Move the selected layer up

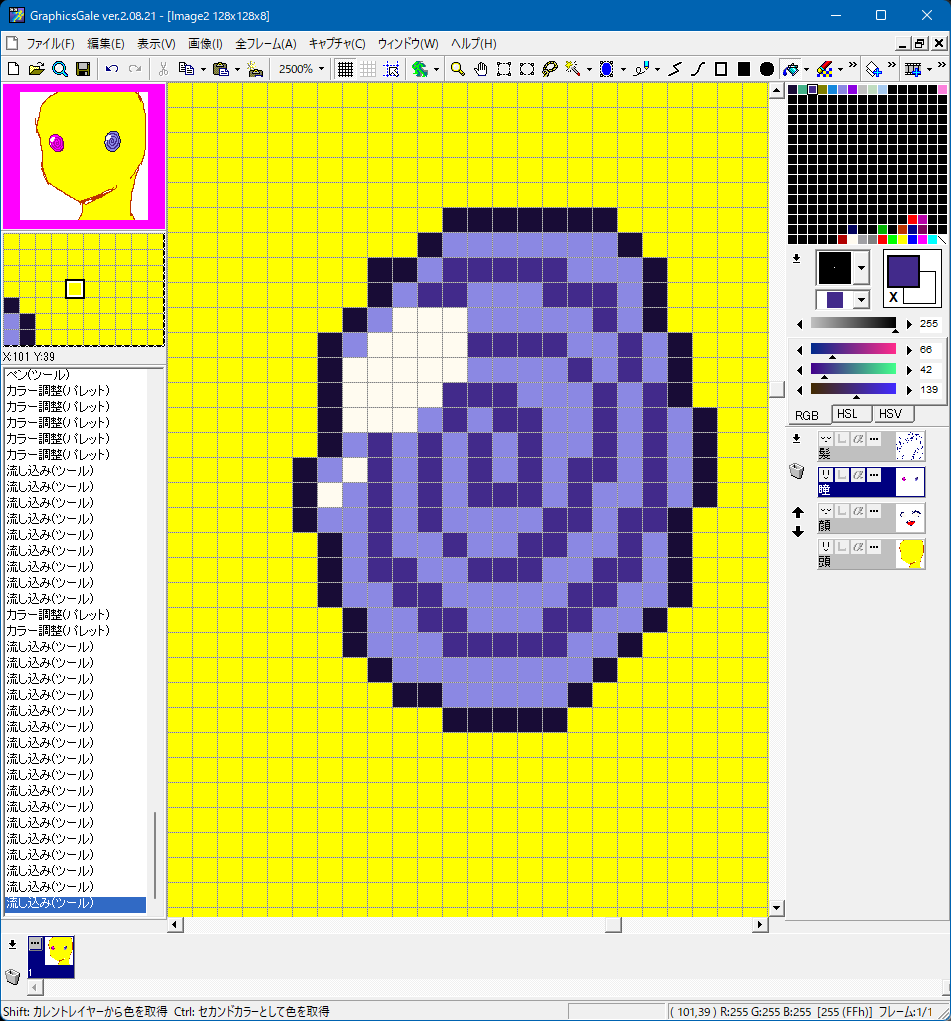[x=798, y=512]
